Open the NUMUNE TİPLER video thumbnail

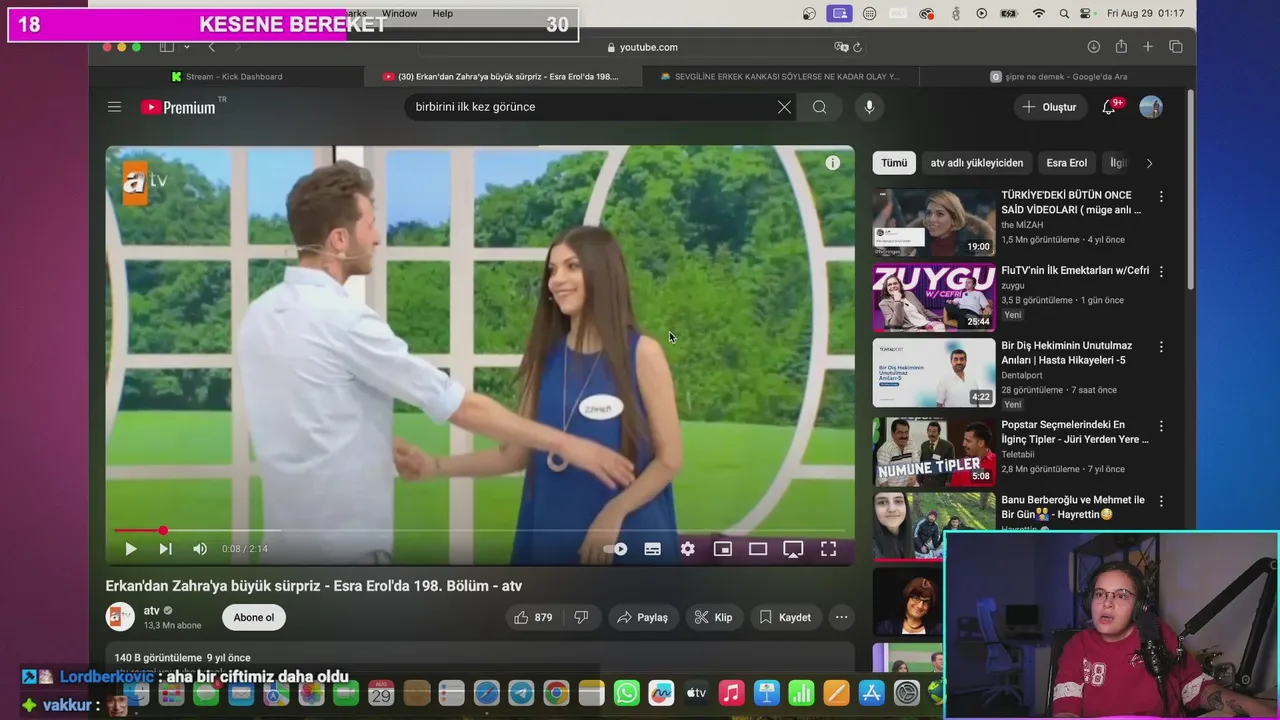click(934, 452)
